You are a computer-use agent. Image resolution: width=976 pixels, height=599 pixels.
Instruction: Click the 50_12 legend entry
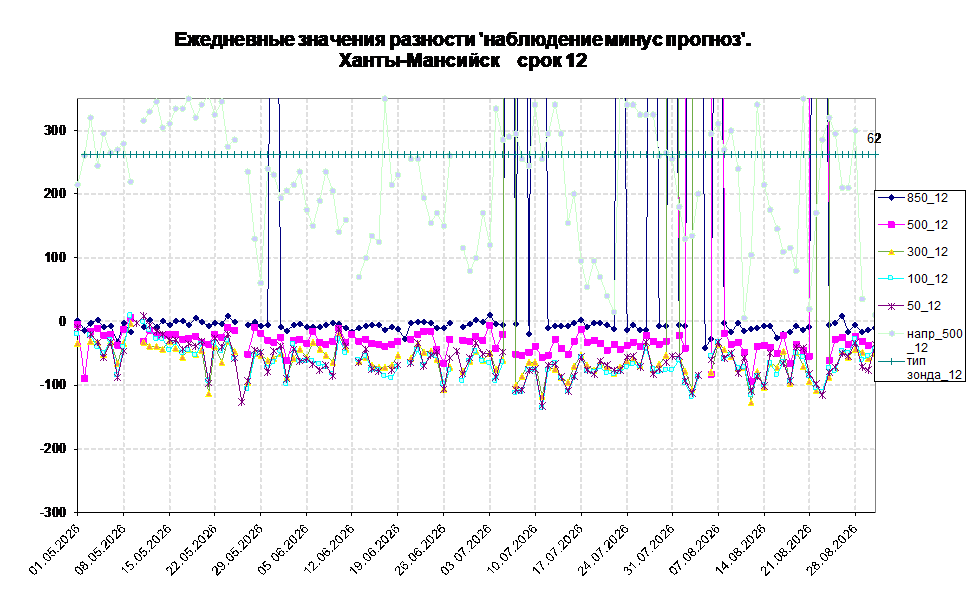point(909,306)
